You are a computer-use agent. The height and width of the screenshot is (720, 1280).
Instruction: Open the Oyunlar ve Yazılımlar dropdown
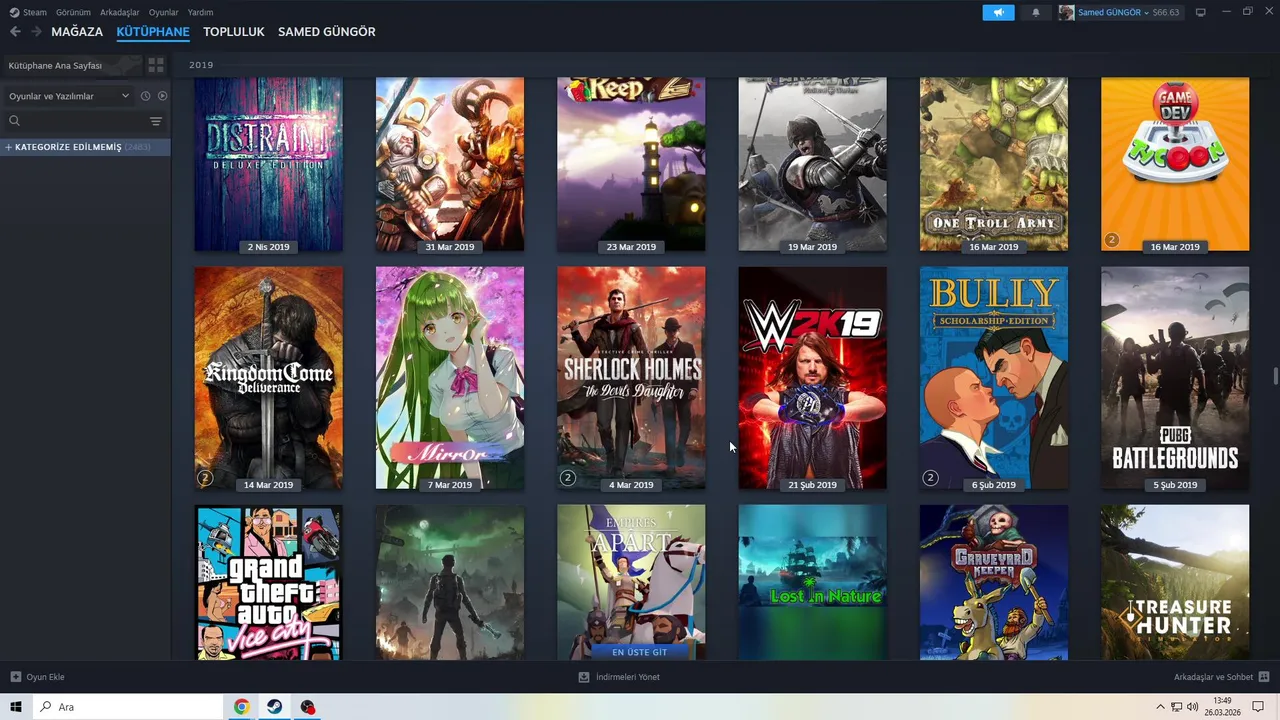coord(68,96)
